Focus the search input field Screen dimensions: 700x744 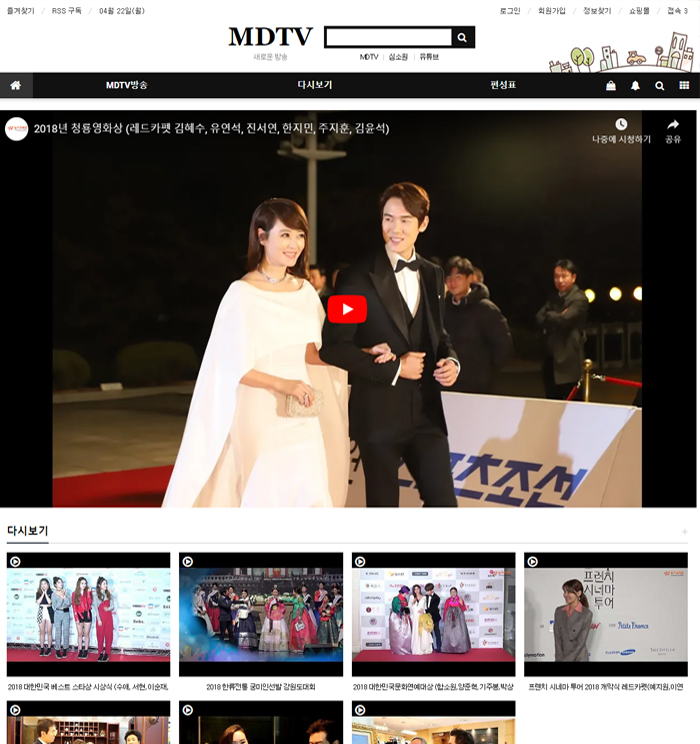point(388,38)
